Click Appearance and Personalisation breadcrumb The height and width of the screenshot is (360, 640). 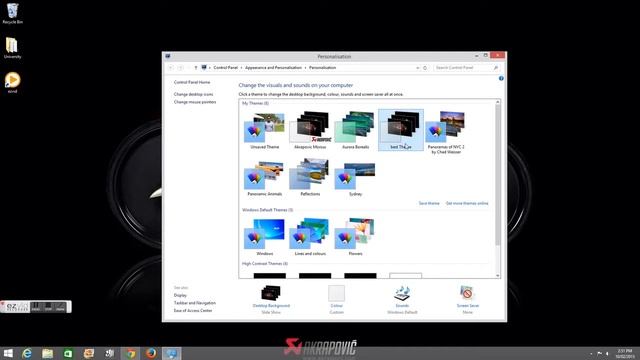click(x=273, y=68)
